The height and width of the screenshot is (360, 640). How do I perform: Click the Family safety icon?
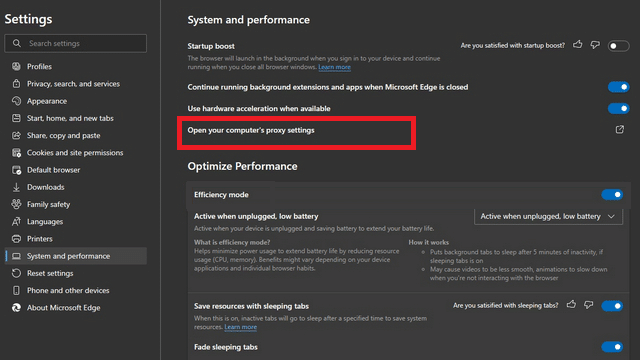click(x=16, y=204)
